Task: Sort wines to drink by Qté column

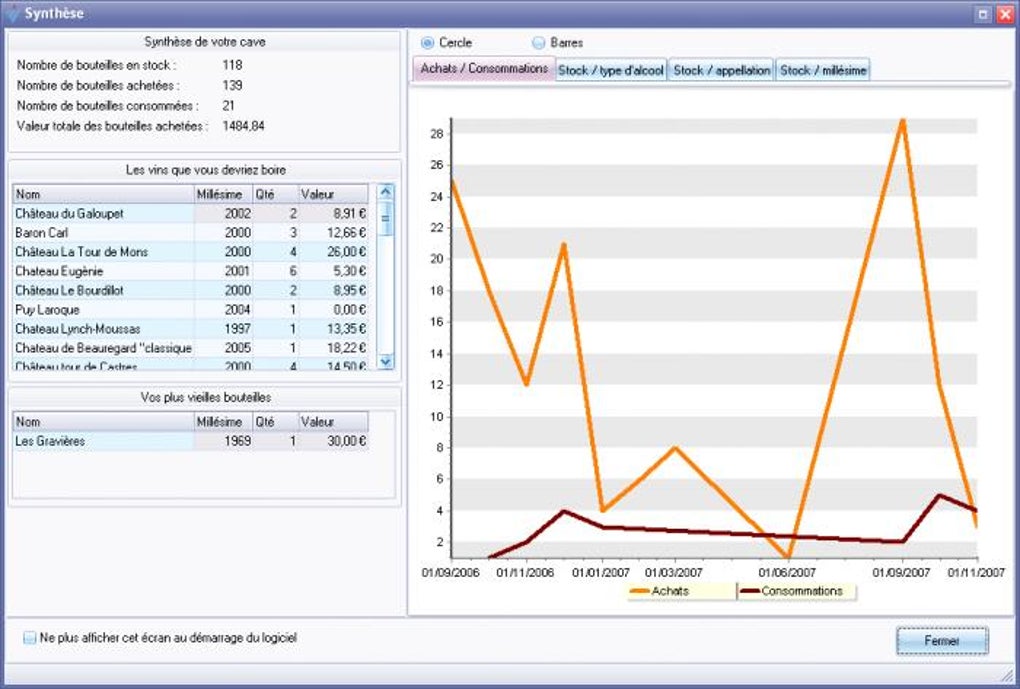Action: click(275, 194)
